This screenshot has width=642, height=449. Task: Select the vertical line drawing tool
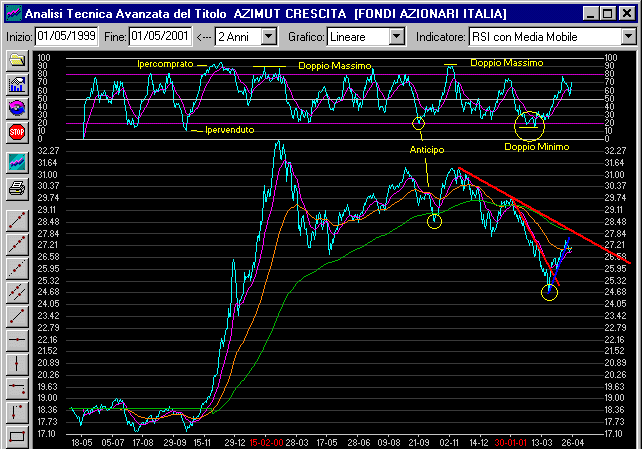pos(16,363)
